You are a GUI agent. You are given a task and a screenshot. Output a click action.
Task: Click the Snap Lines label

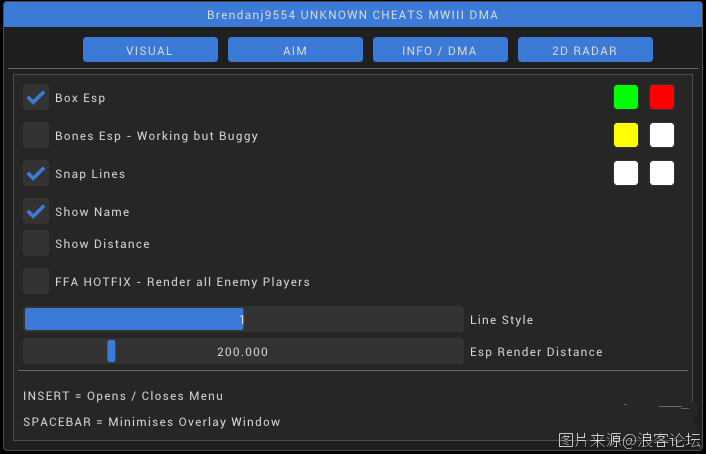90,174
